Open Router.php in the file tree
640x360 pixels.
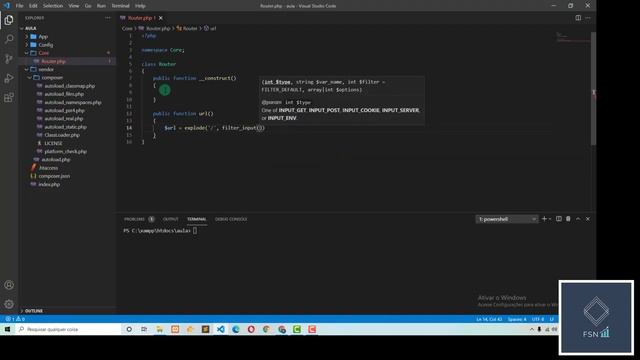53,61
